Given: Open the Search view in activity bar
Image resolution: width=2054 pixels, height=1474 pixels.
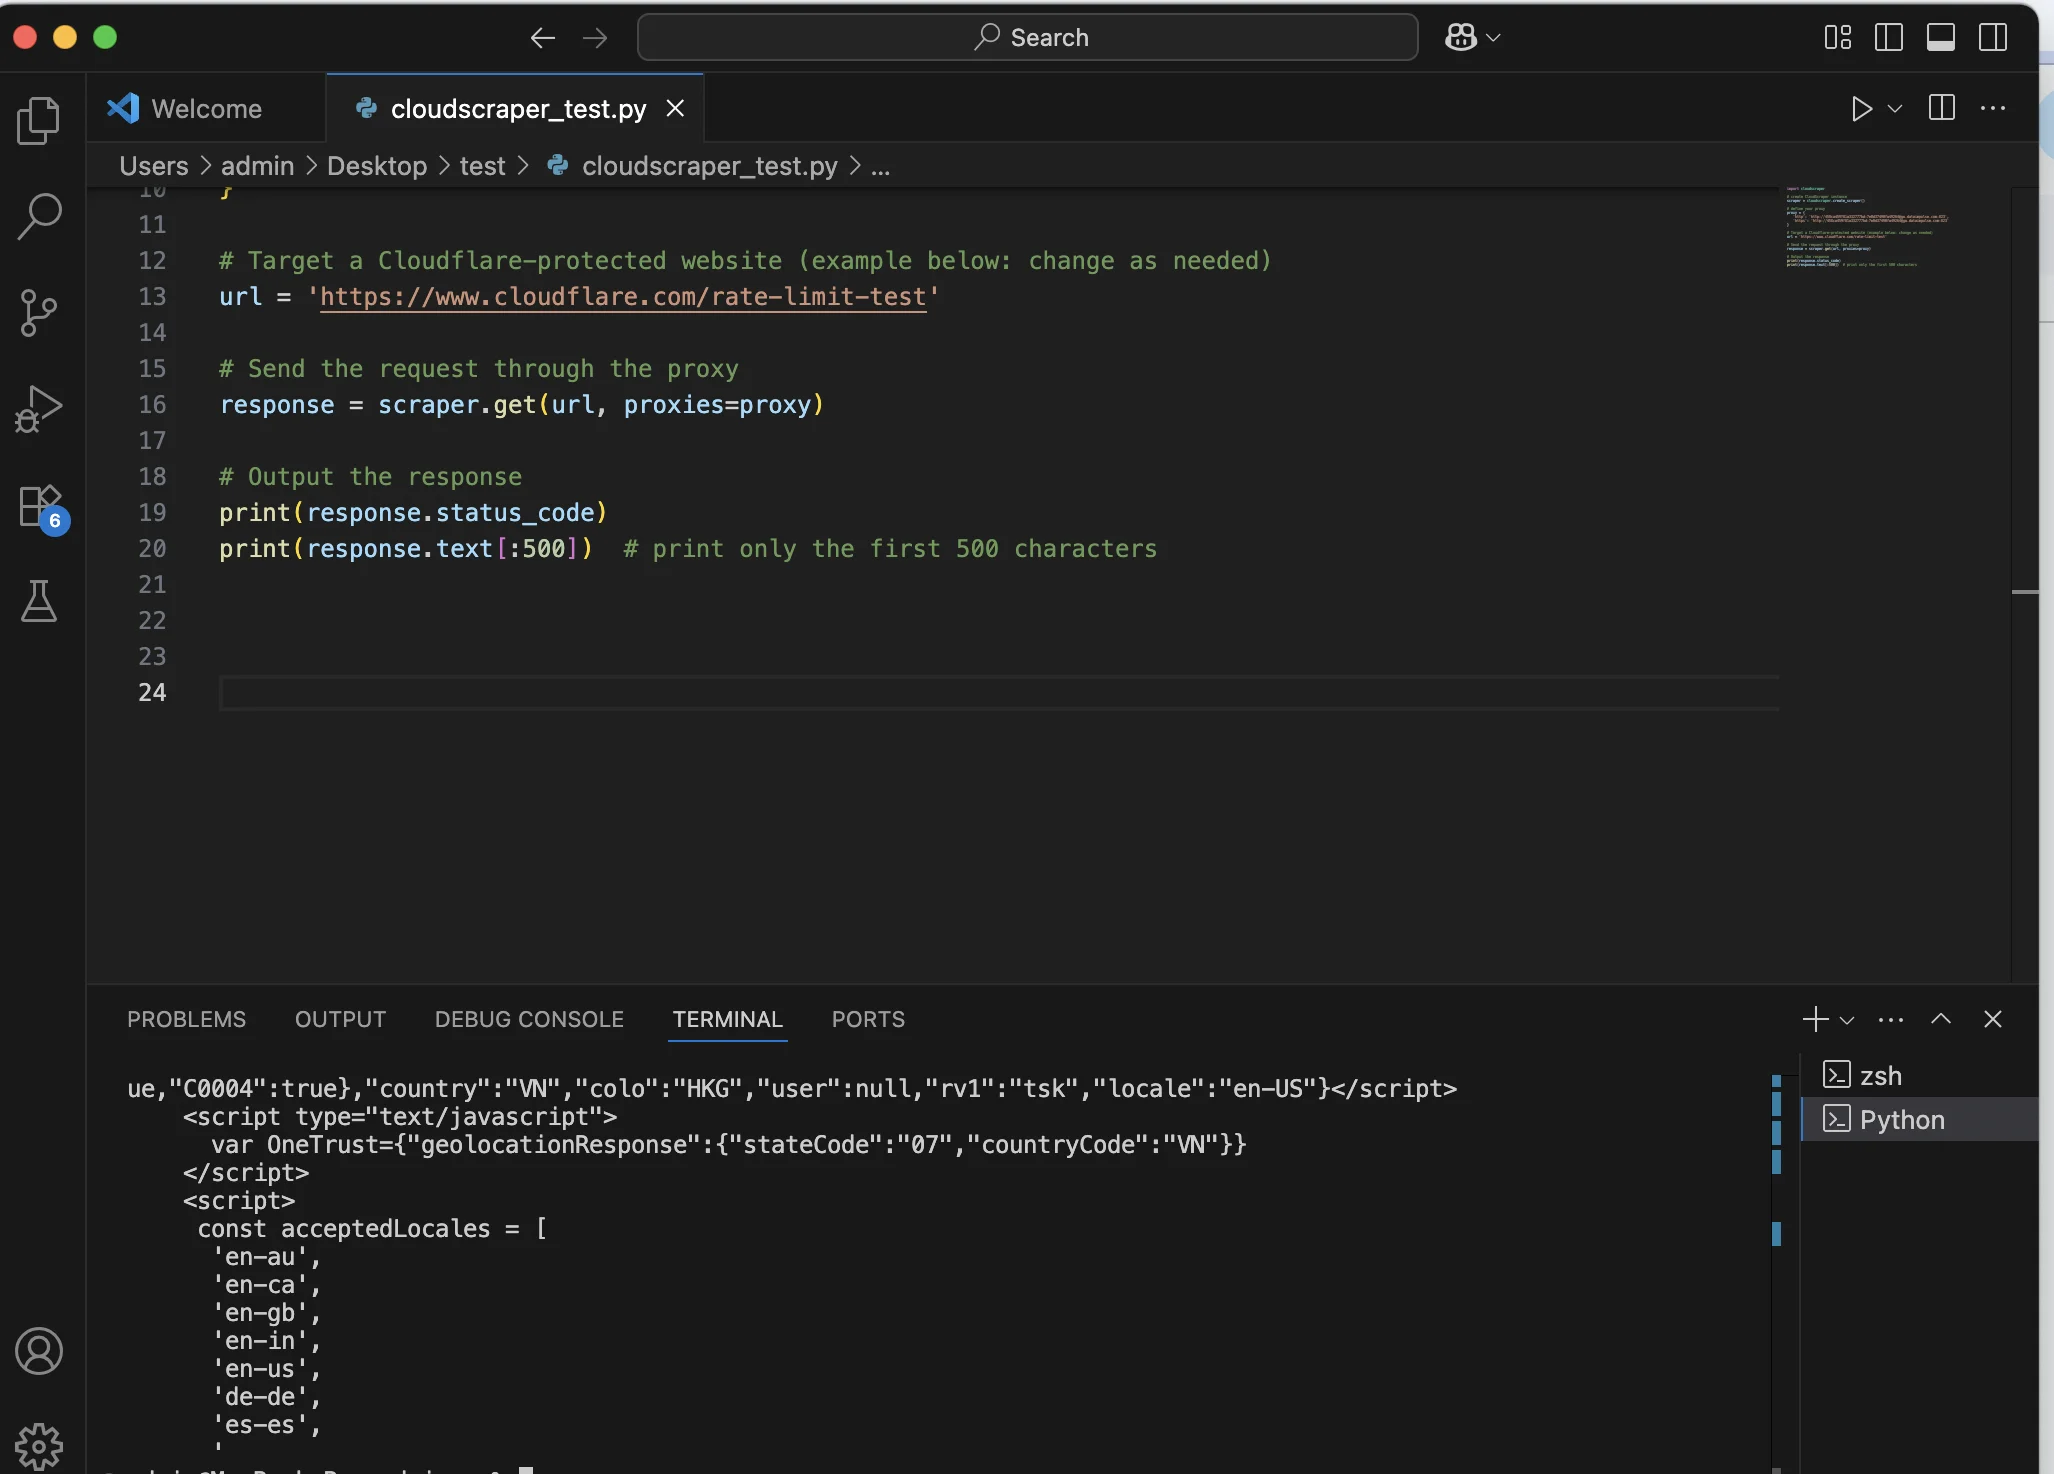Looking at the screenshot, I should 39,216.
